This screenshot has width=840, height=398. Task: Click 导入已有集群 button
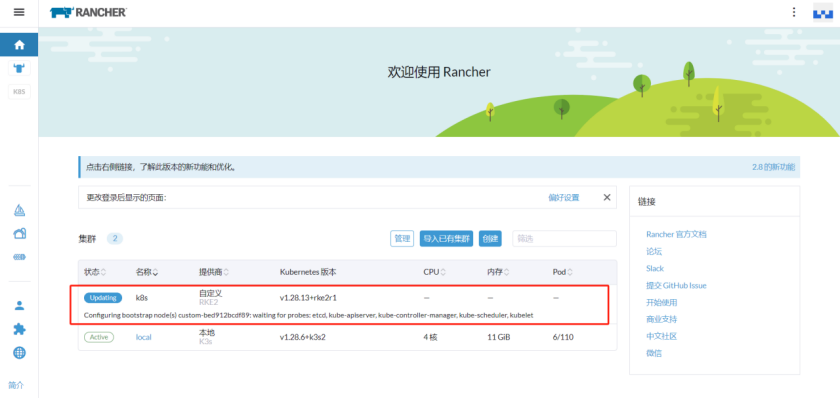tap(446, 239)
